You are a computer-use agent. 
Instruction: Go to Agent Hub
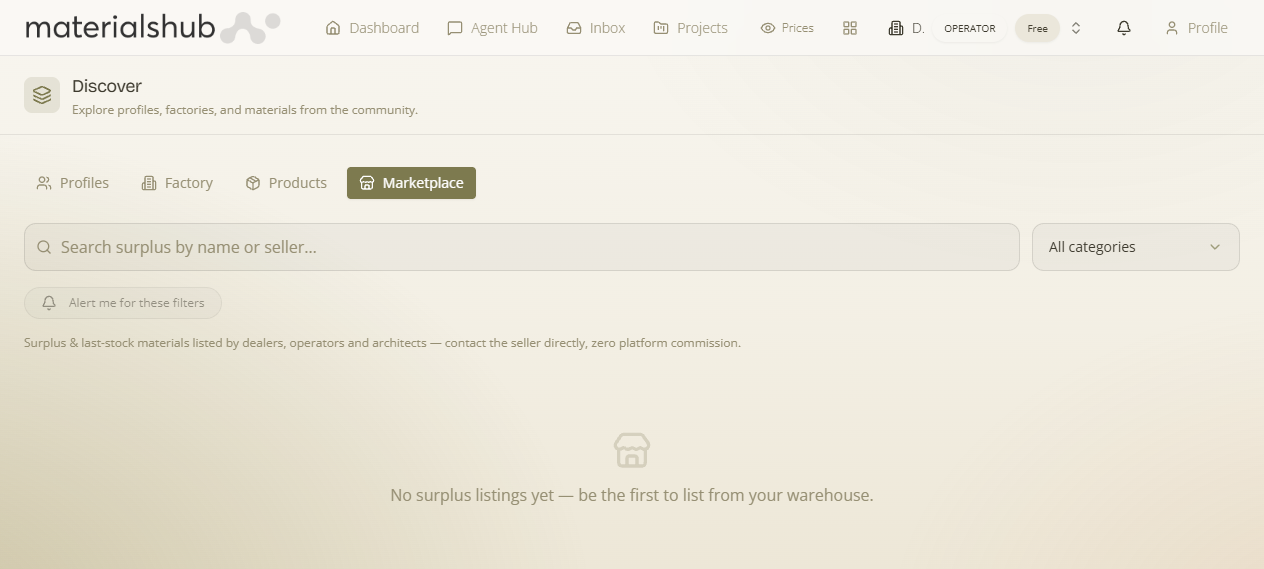tap(492, 28)
